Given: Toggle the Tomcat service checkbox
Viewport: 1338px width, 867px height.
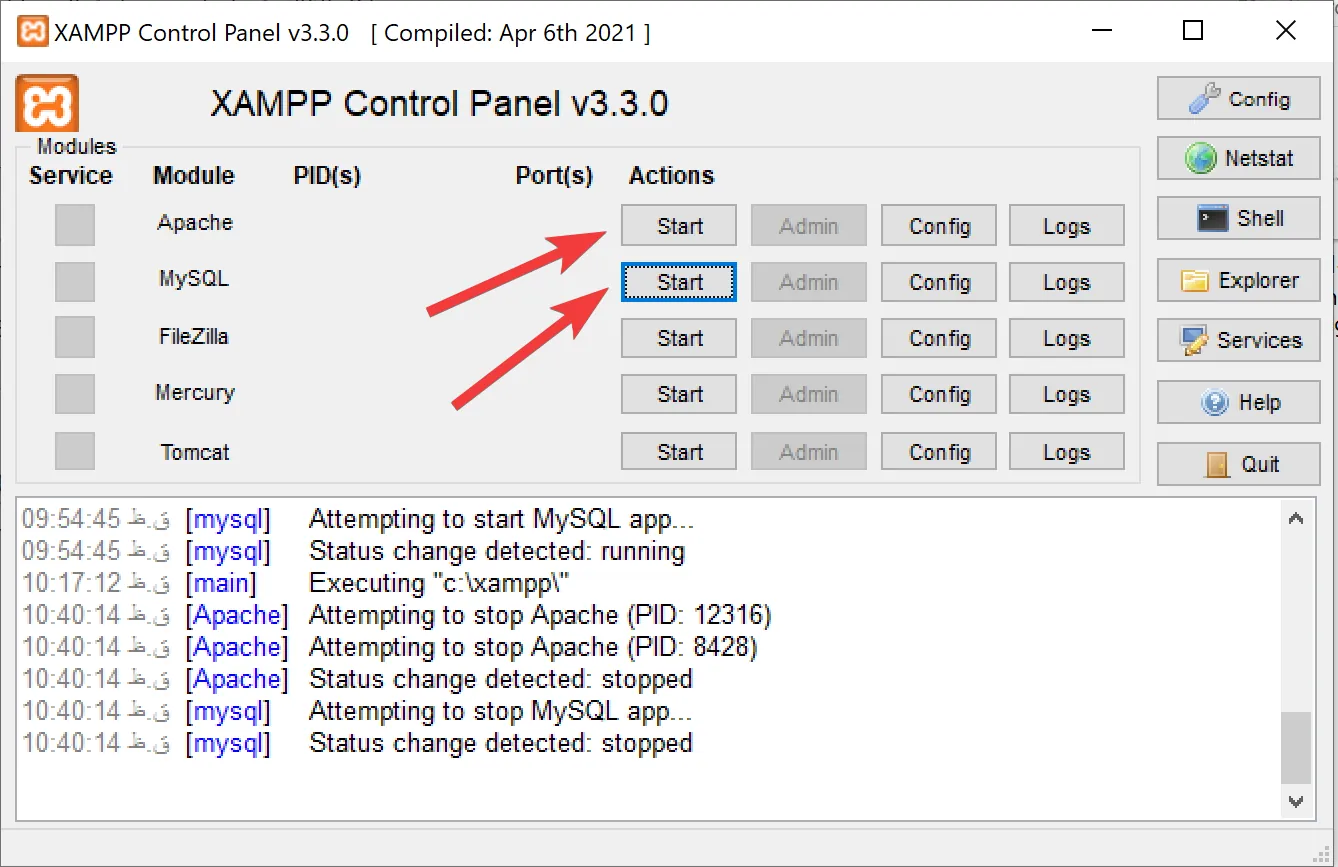Looking at the screenshot, I should 75,451.
